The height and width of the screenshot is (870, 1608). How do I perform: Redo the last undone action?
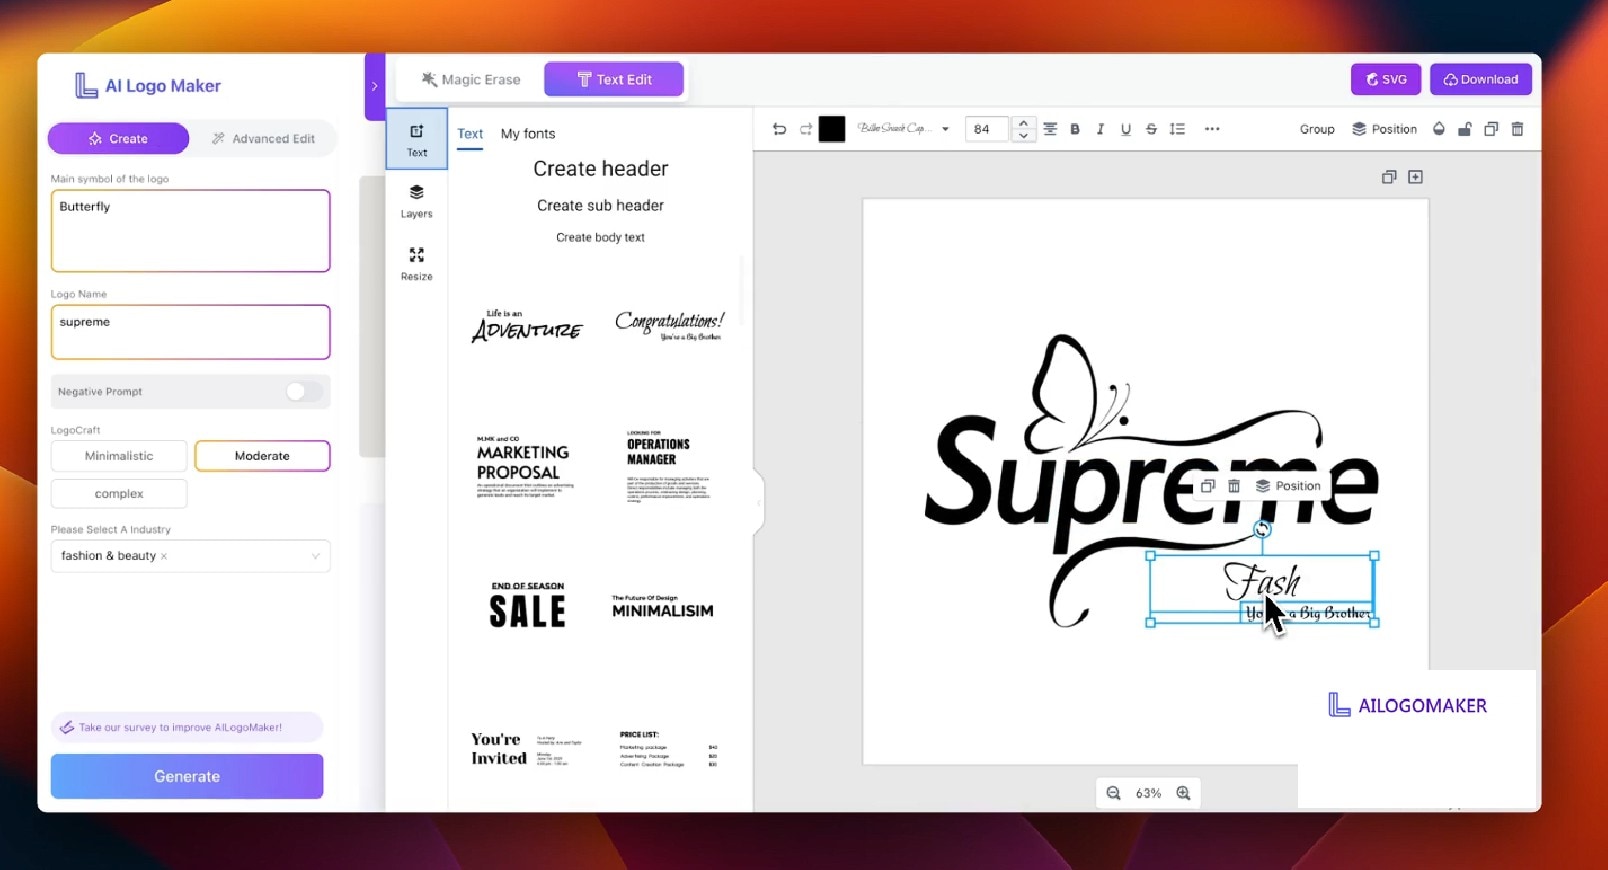click(805, 129)
